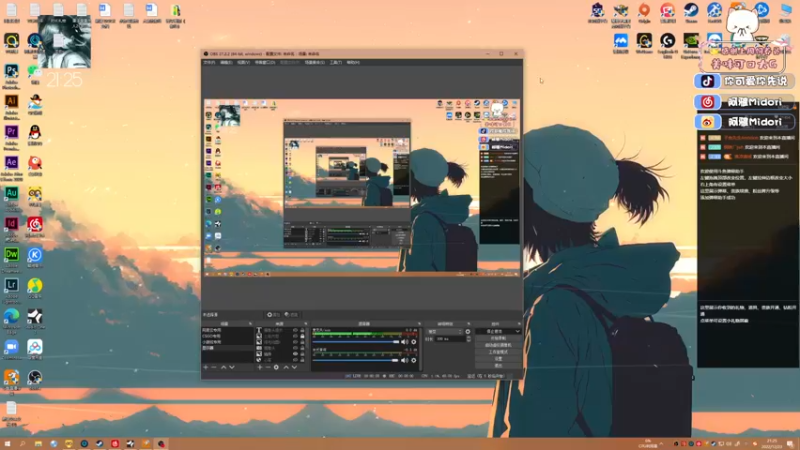Move source up in OBS Sources panel
Image resolution: width=800 pixels, height=450 pixels.
[286, 367]
